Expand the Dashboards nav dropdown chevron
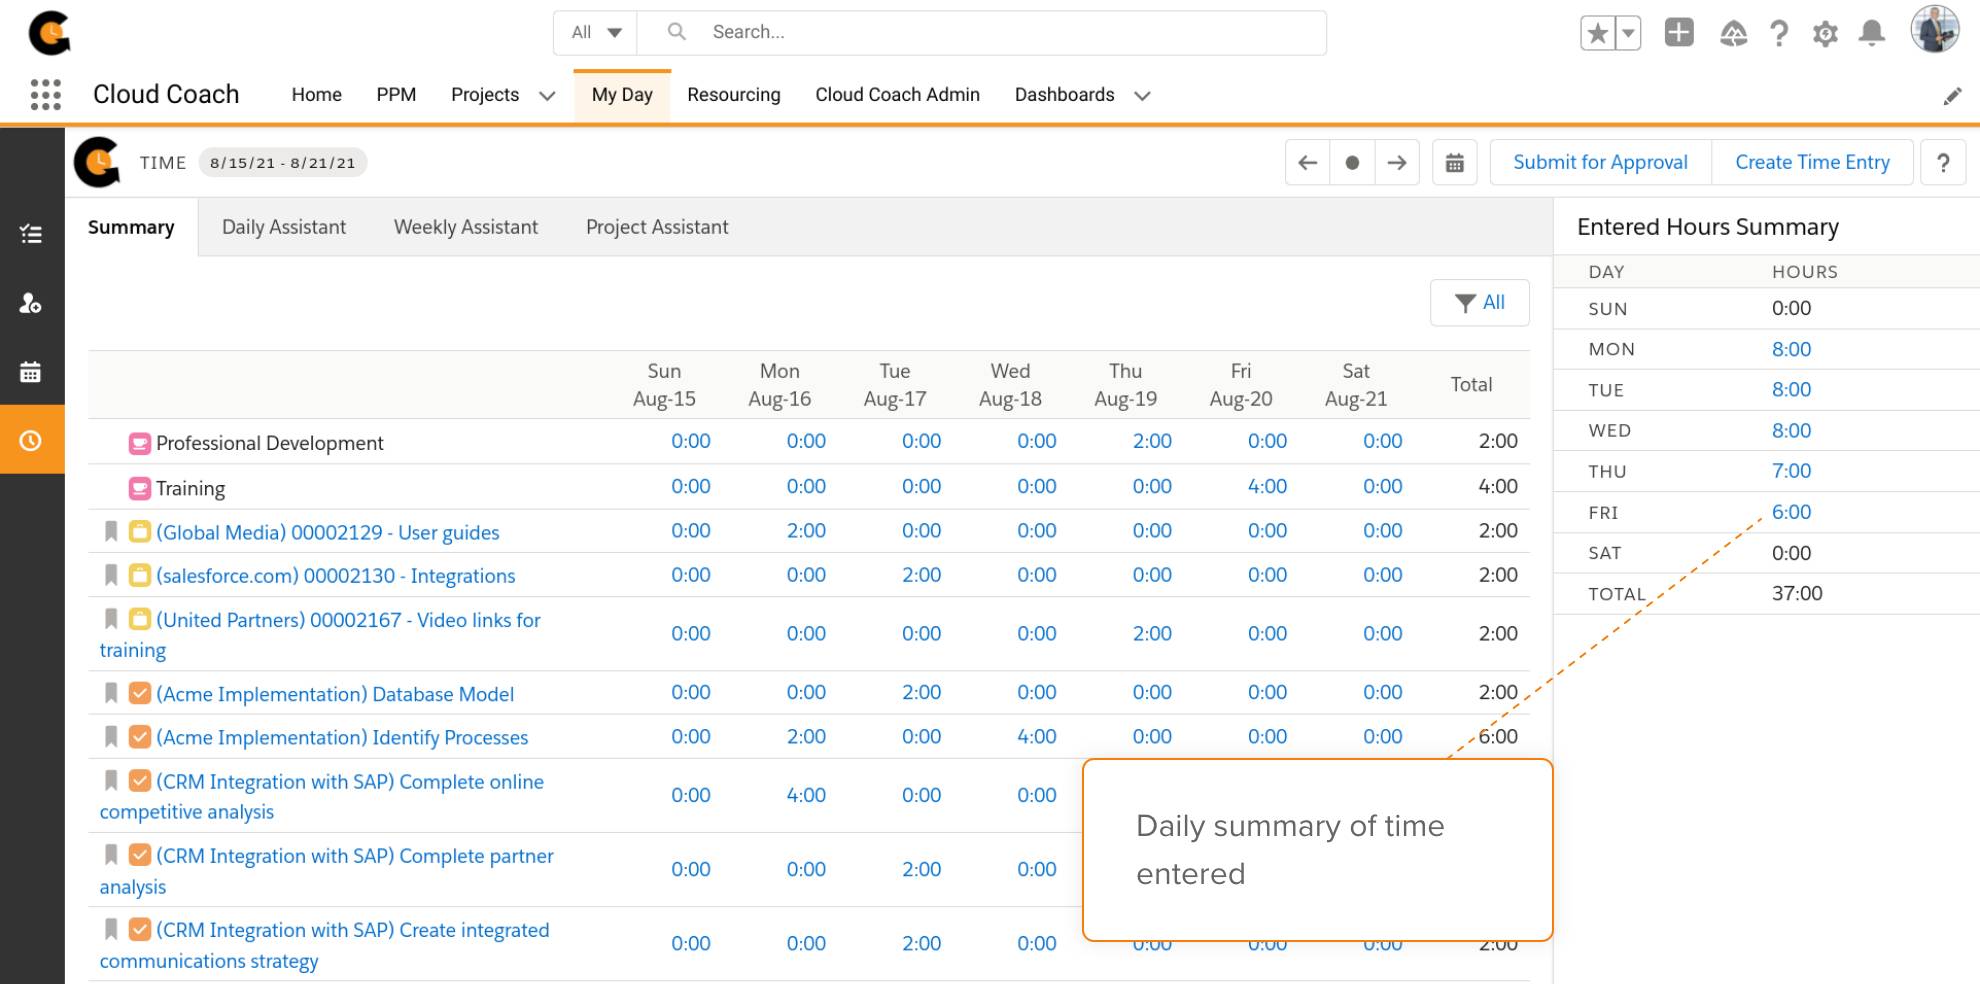Image resolution: width=1980 pixels, height=984 pixels. coord(1142,96)
